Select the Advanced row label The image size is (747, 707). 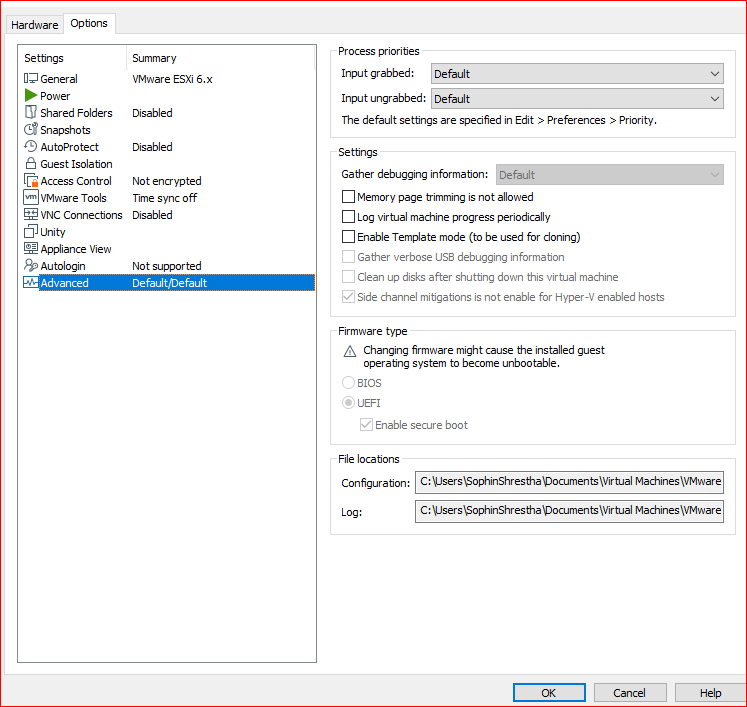[64, 283]
